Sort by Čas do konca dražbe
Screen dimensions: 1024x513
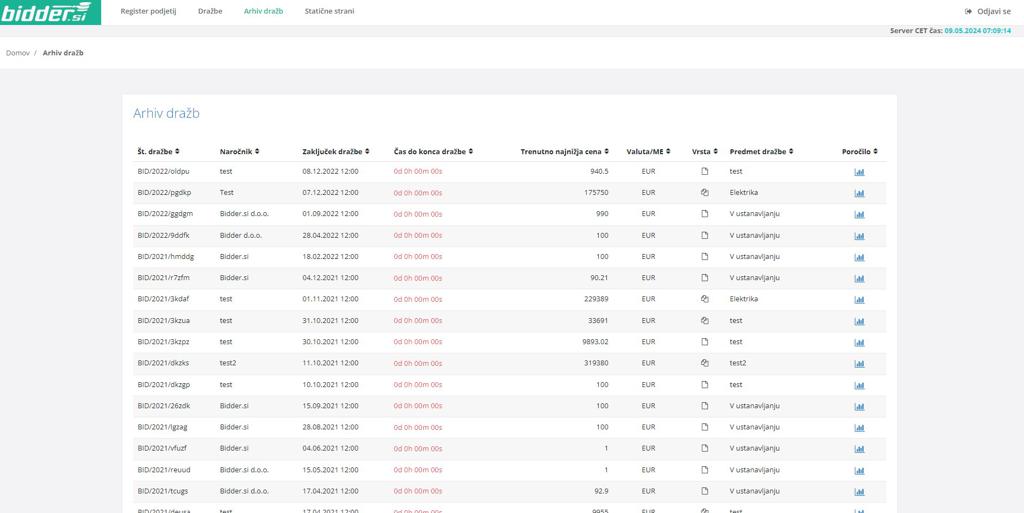[x=433, y=151]
